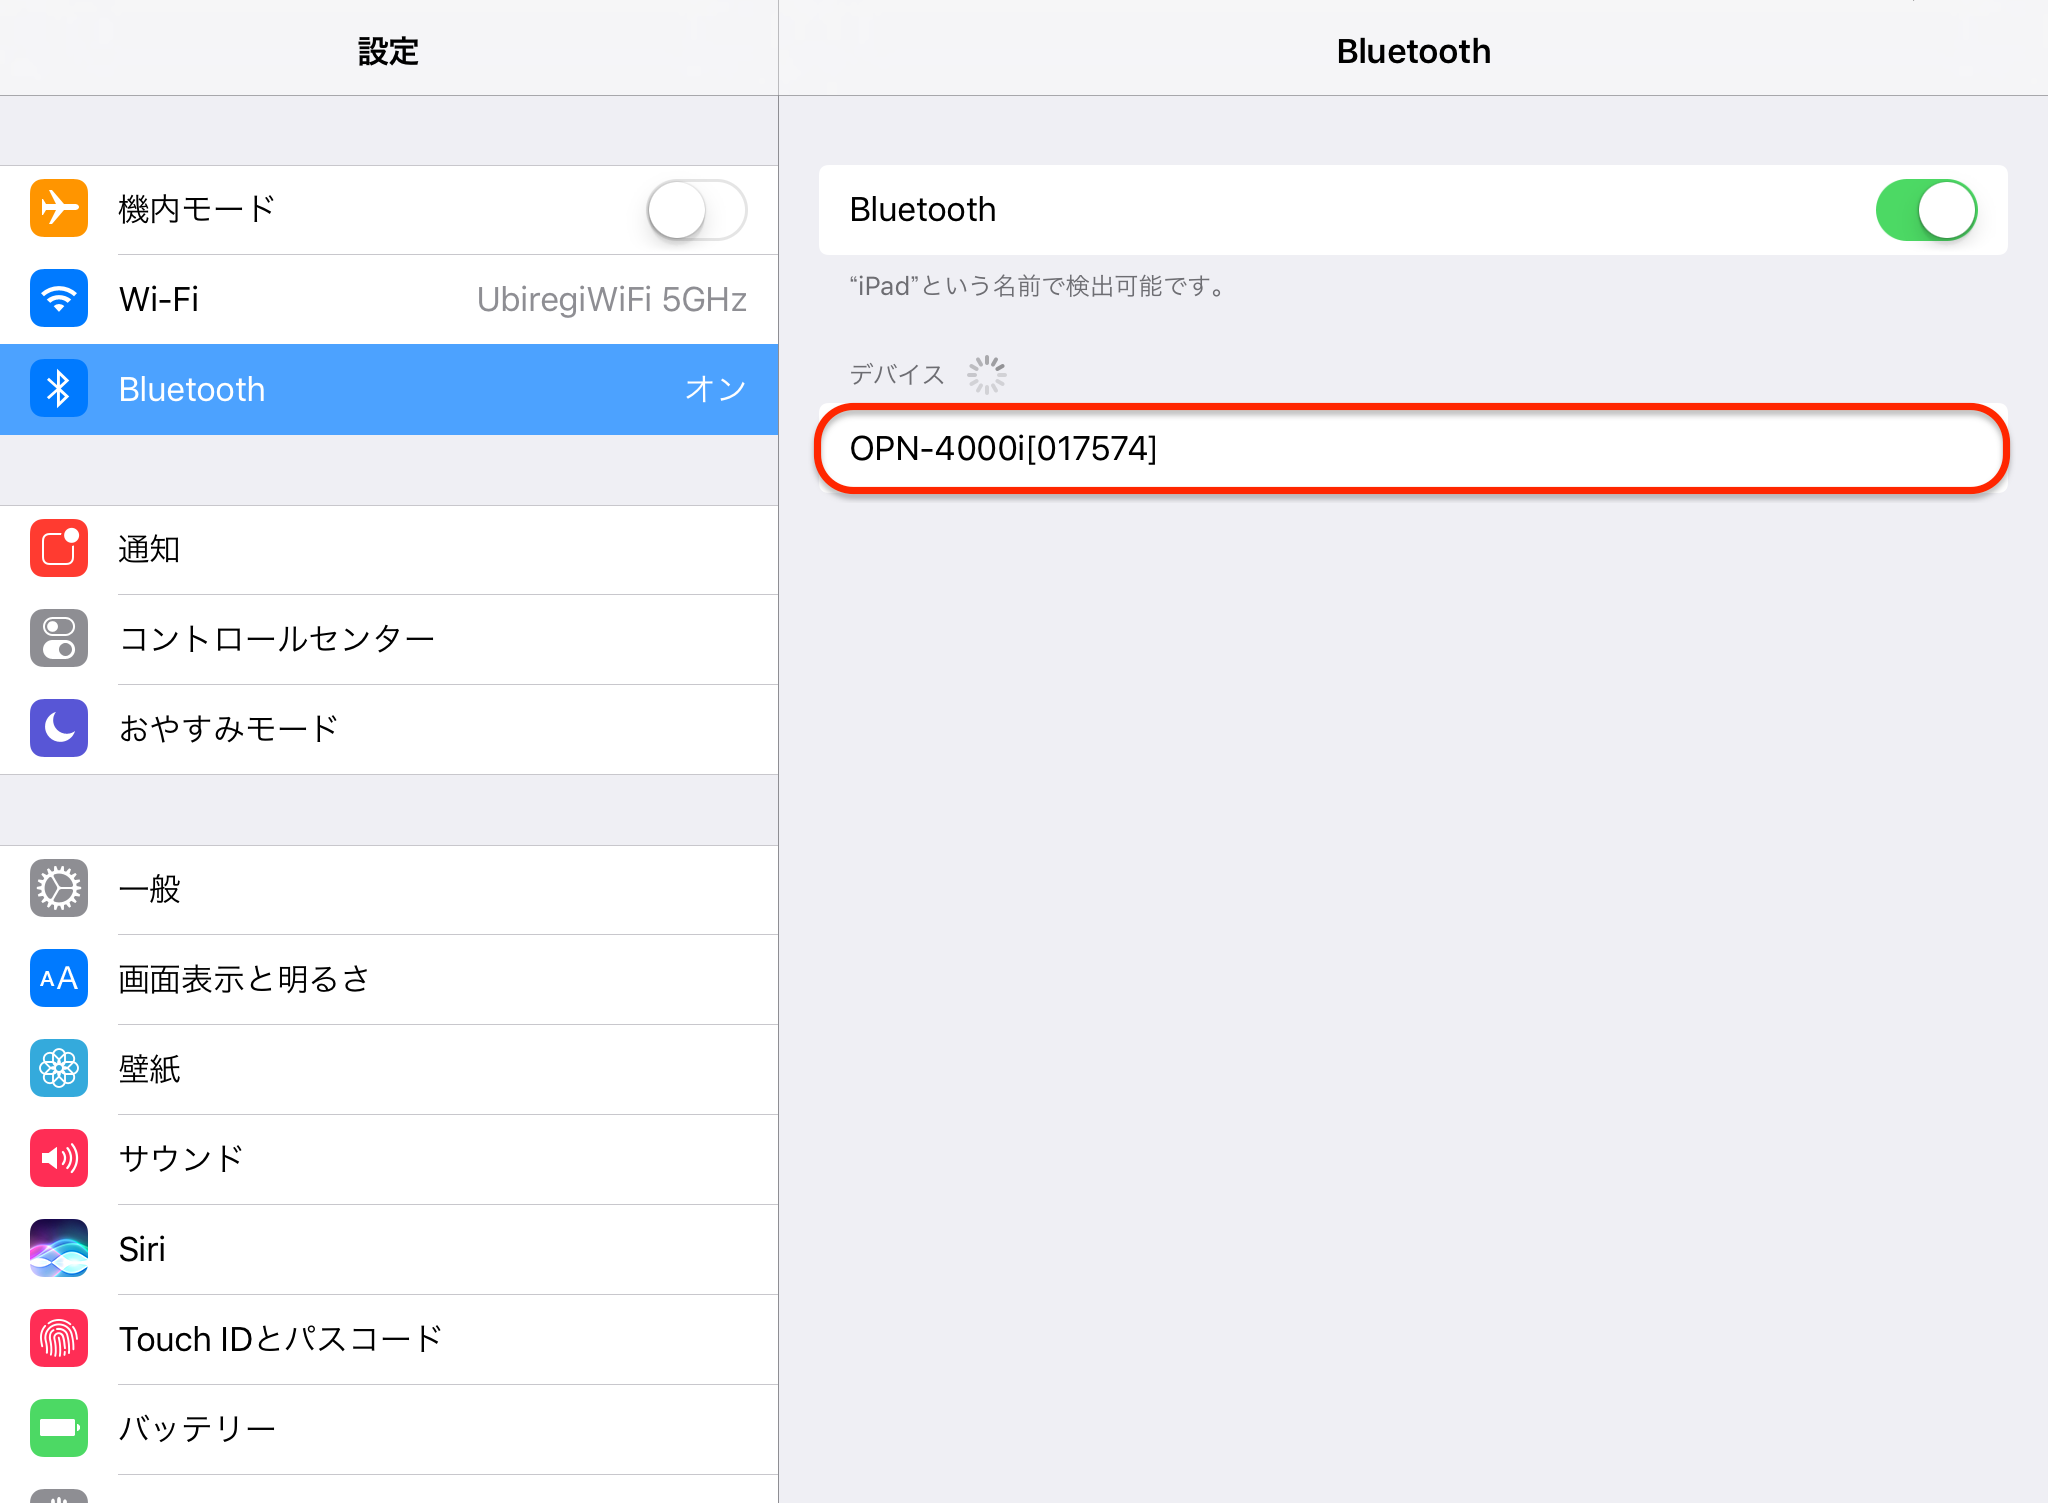Tap the UbiregiWiFi 5GHz network value

click(612, 300)
